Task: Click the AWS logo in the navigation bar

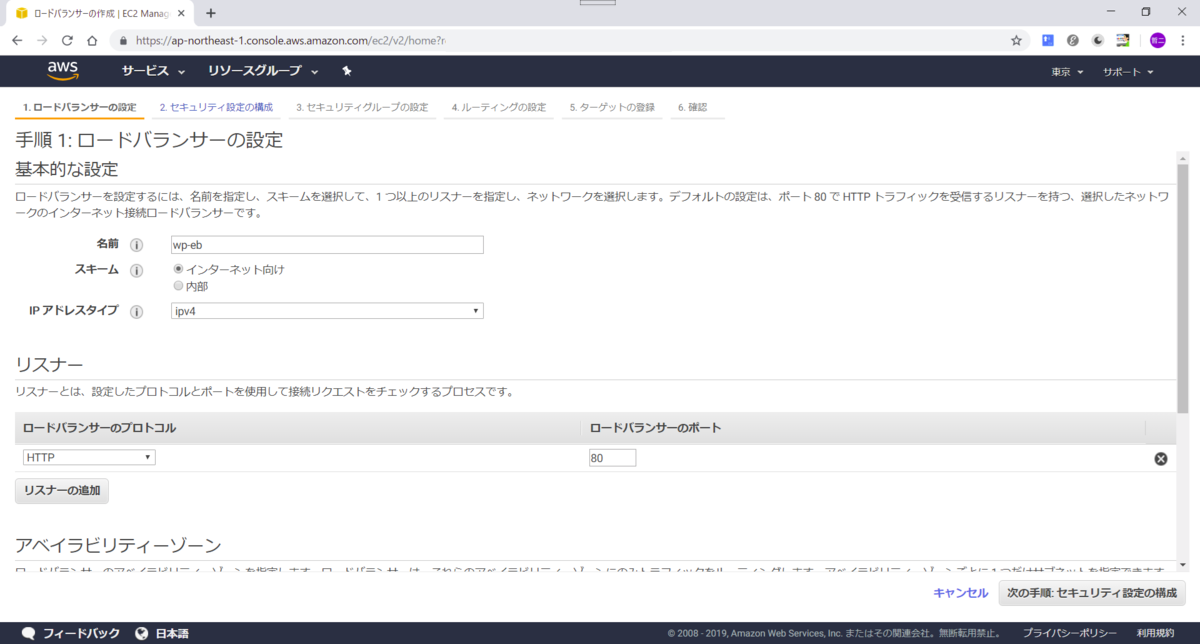Action: click(62, 70)
